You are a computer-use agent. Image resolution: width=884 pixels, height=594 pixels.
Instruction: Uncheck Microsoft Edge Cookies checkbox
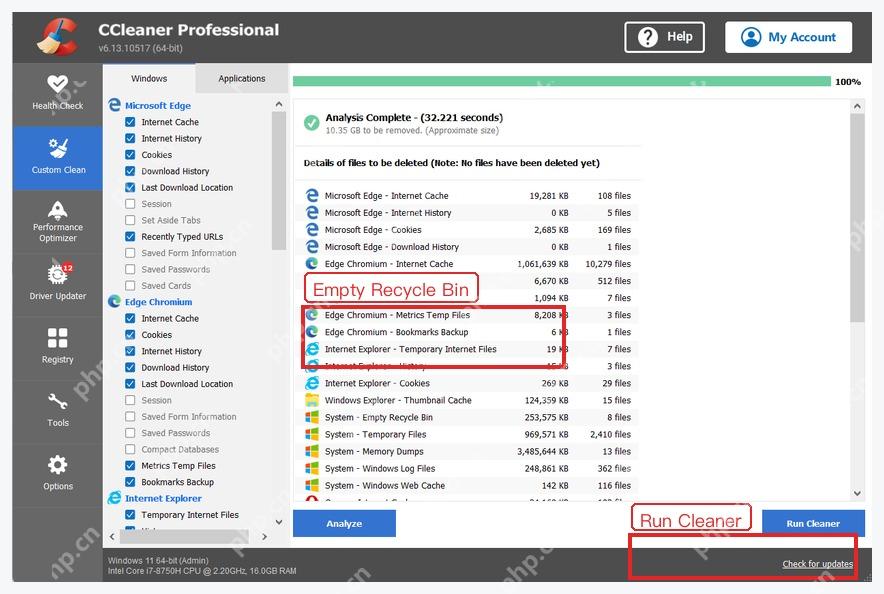130,154
